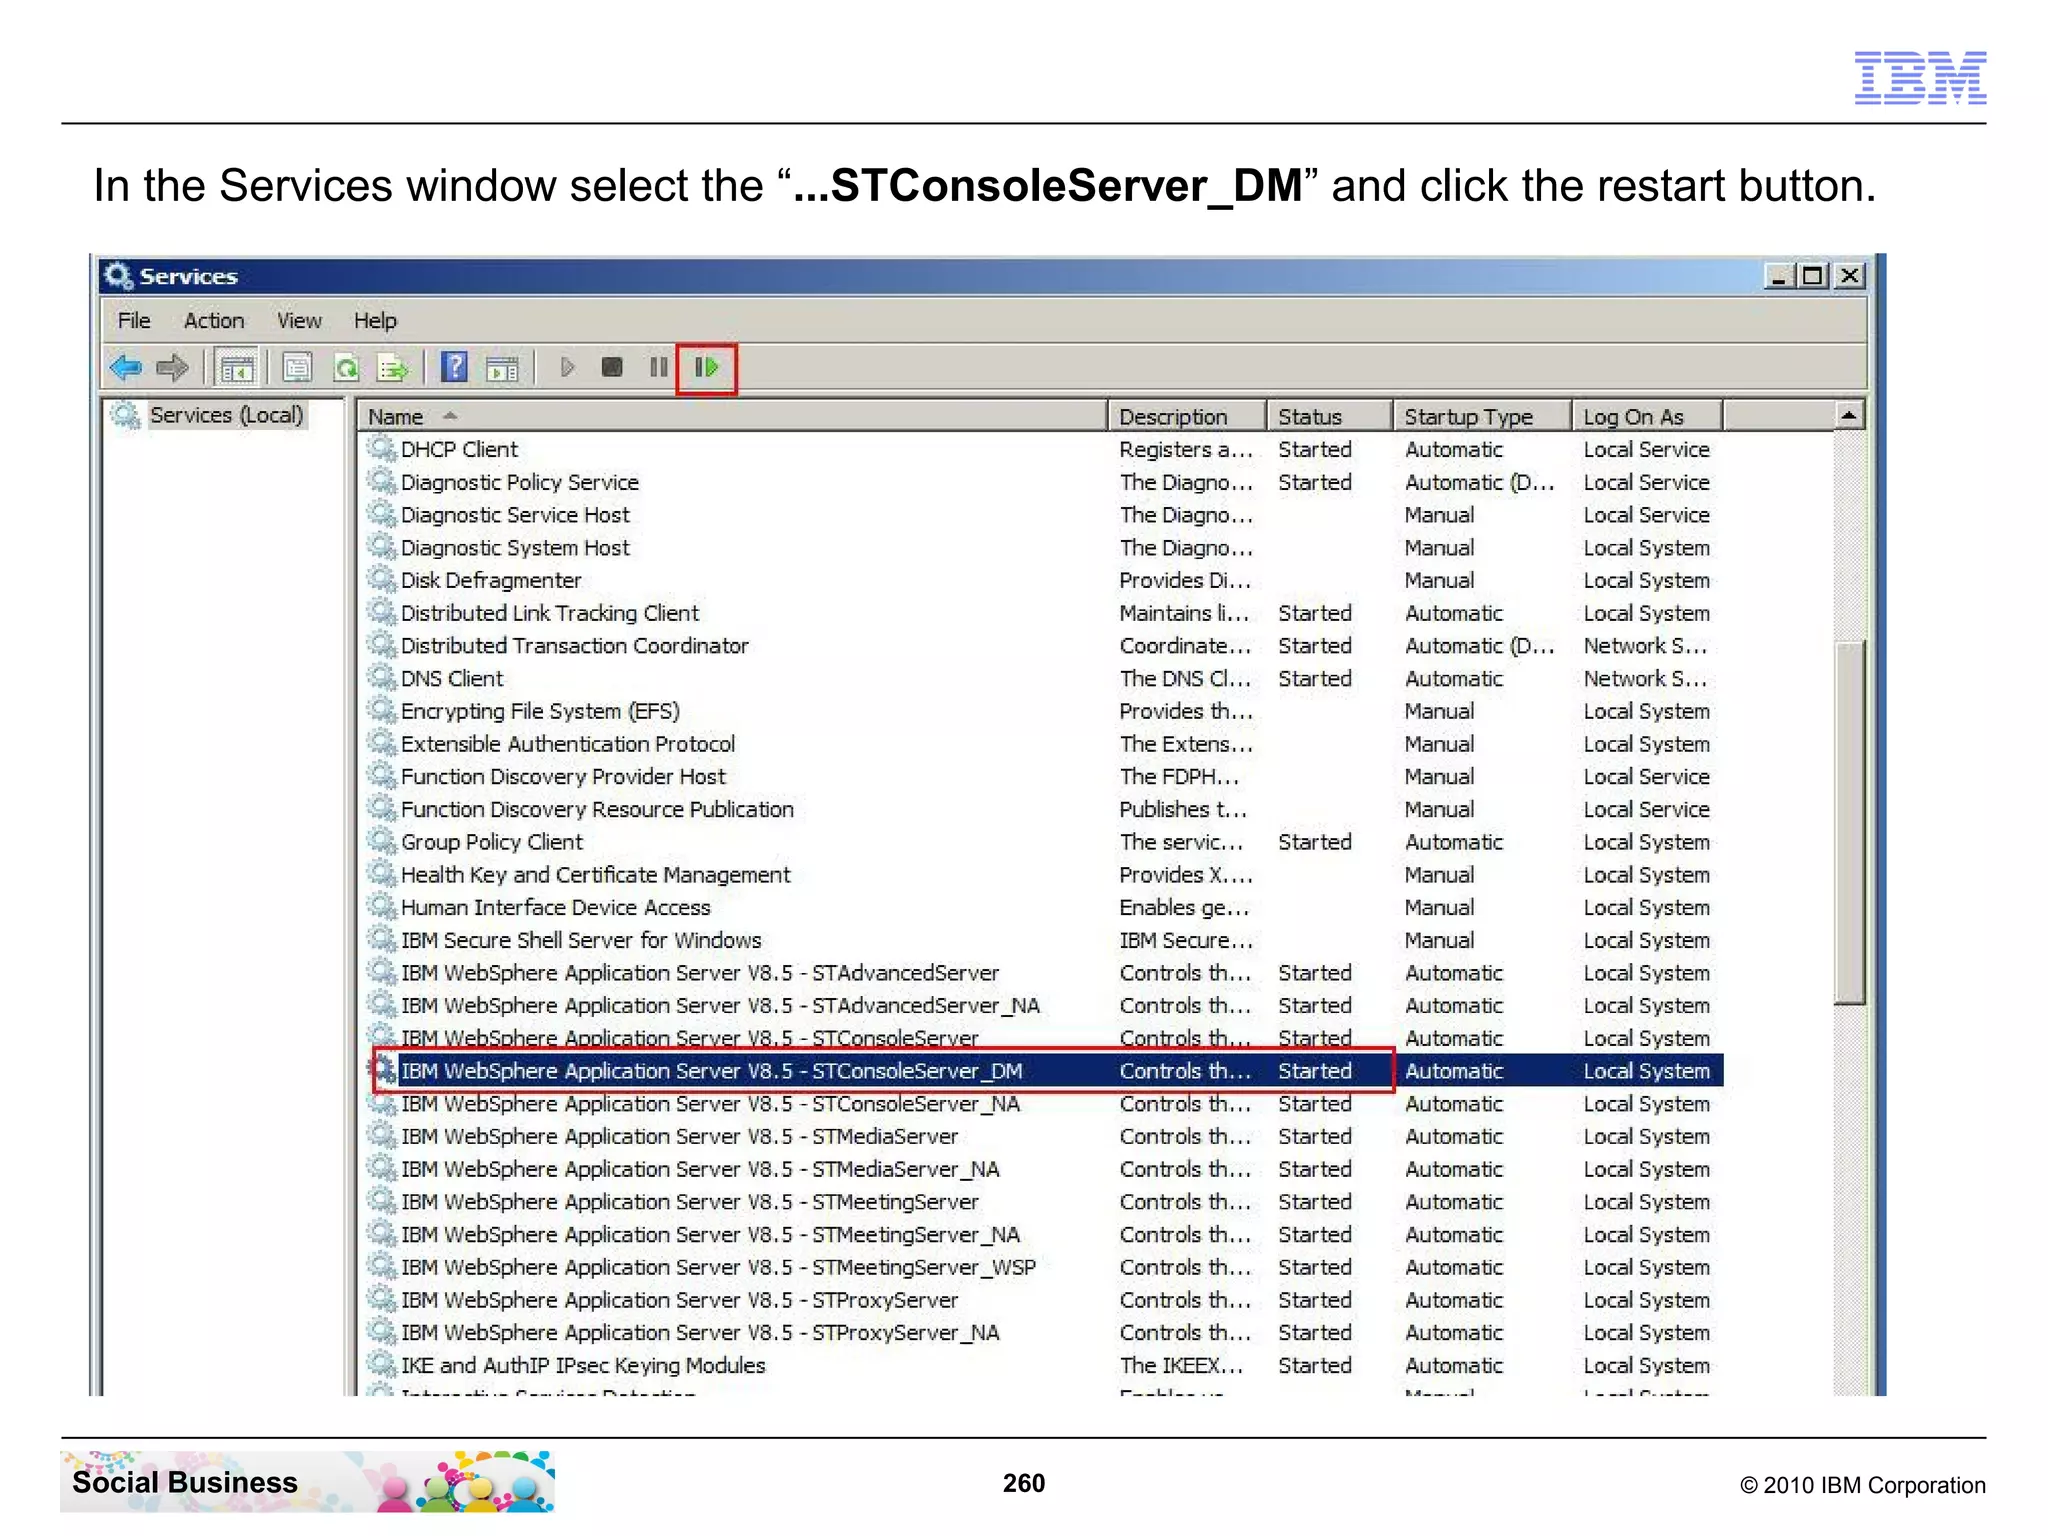The image size is (2048, 1536).
Task: Select the Group Policy Client service
Action: 1043,842
